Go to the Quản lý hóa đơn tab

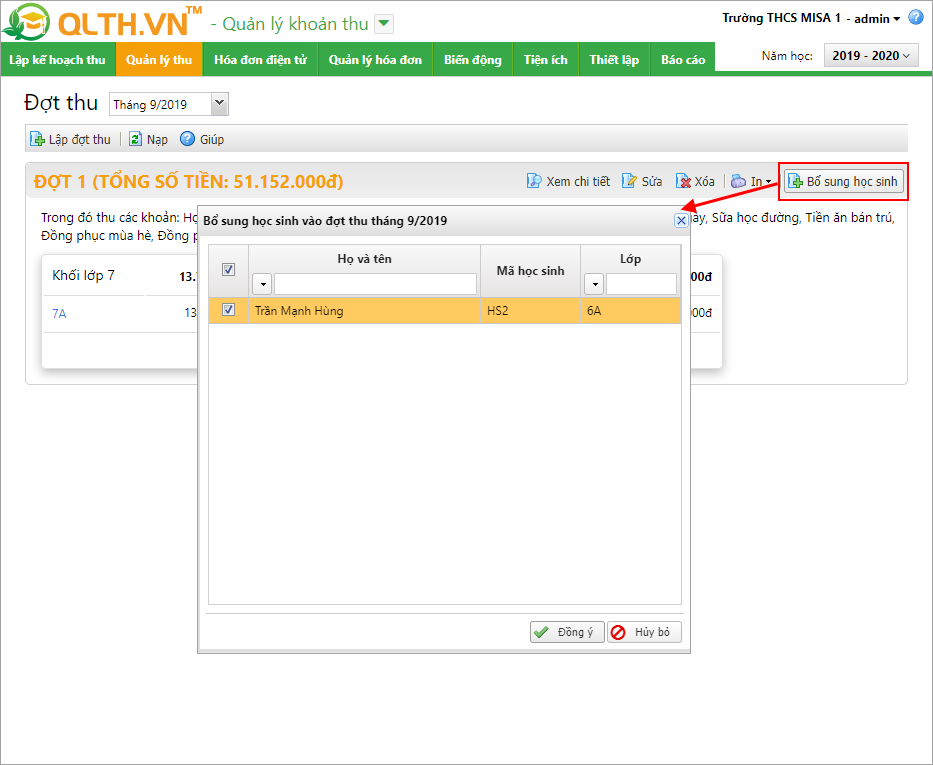point(375,59)
